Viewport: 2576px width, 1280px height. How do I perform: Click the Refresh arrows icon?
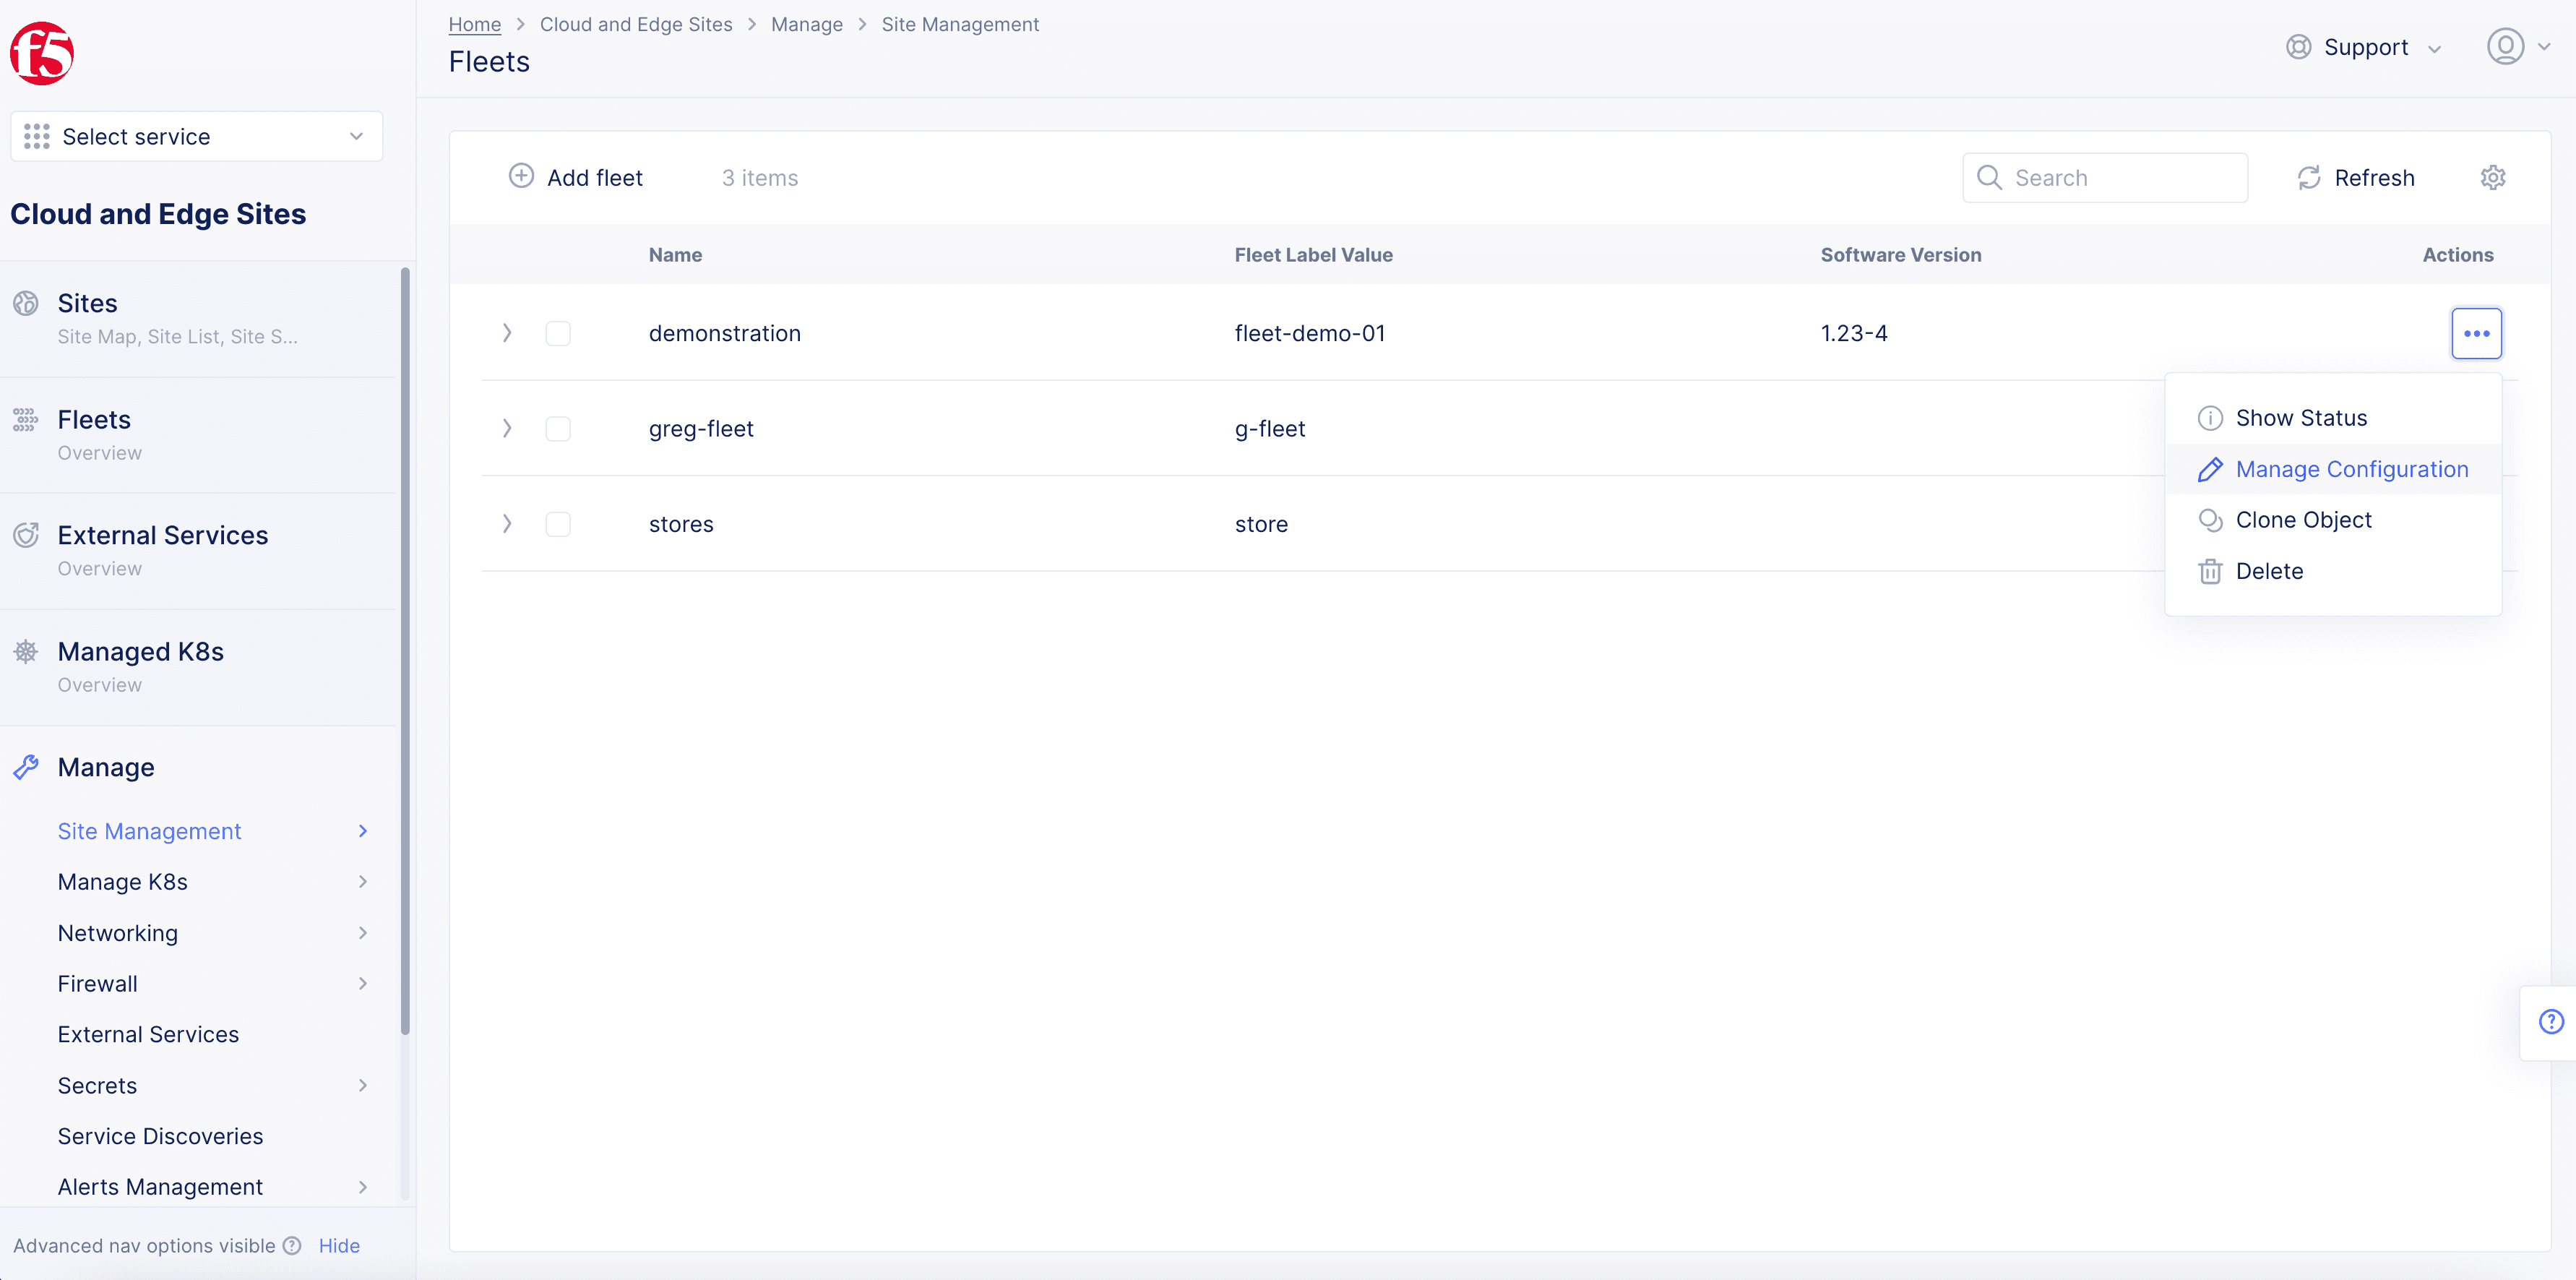coord(2309,178)
